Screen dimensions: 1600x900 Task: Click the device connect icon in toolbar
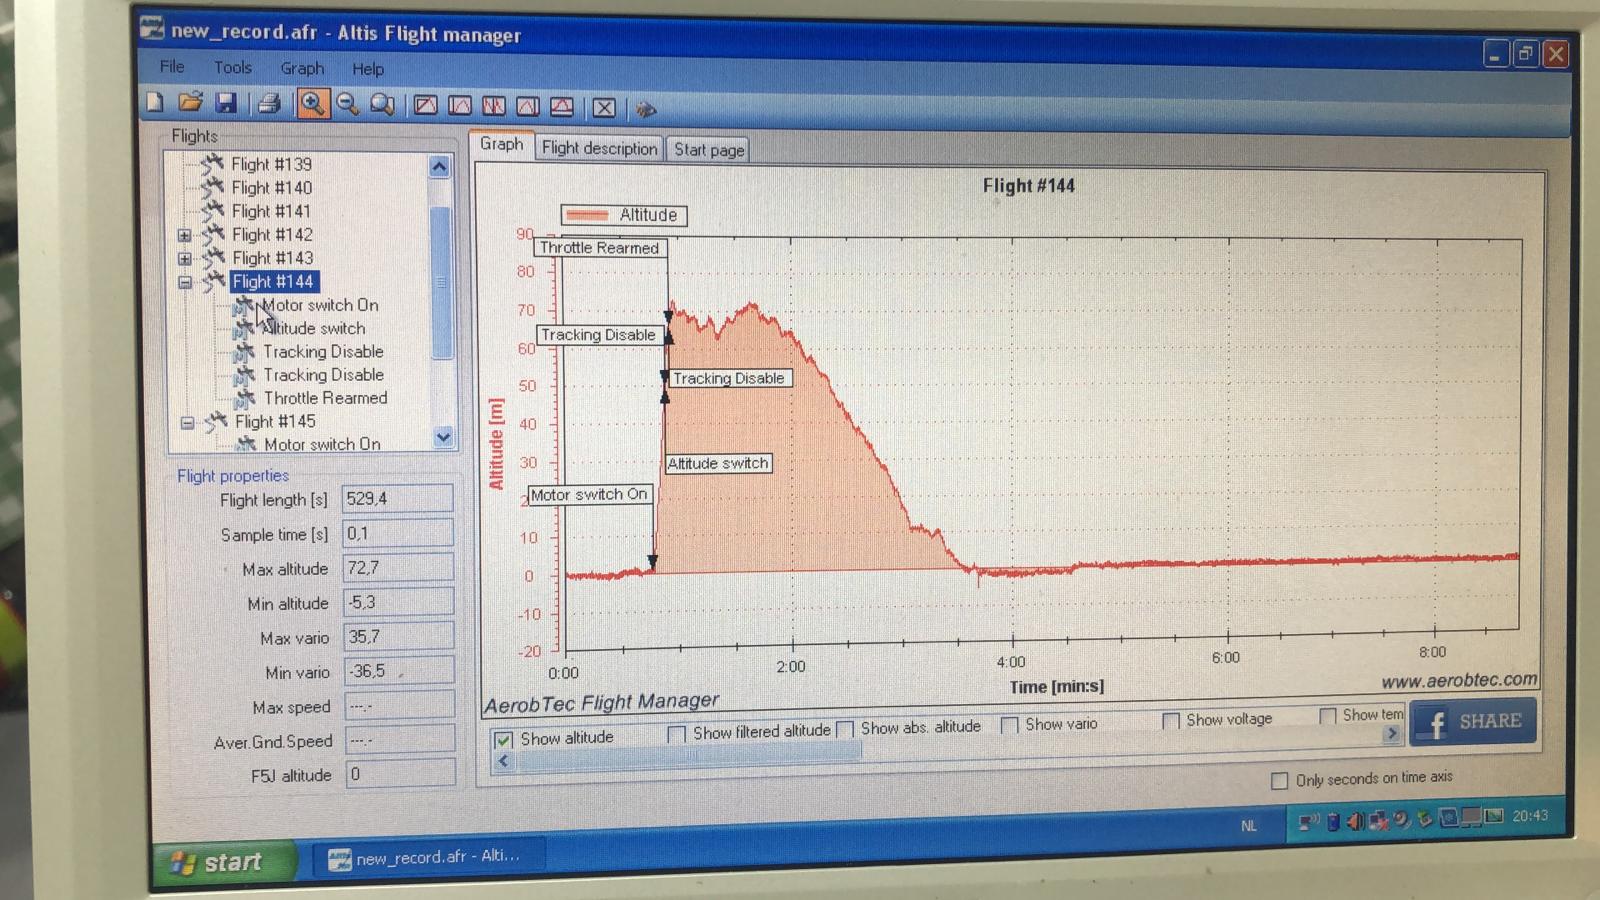click(x=646, y=109)
